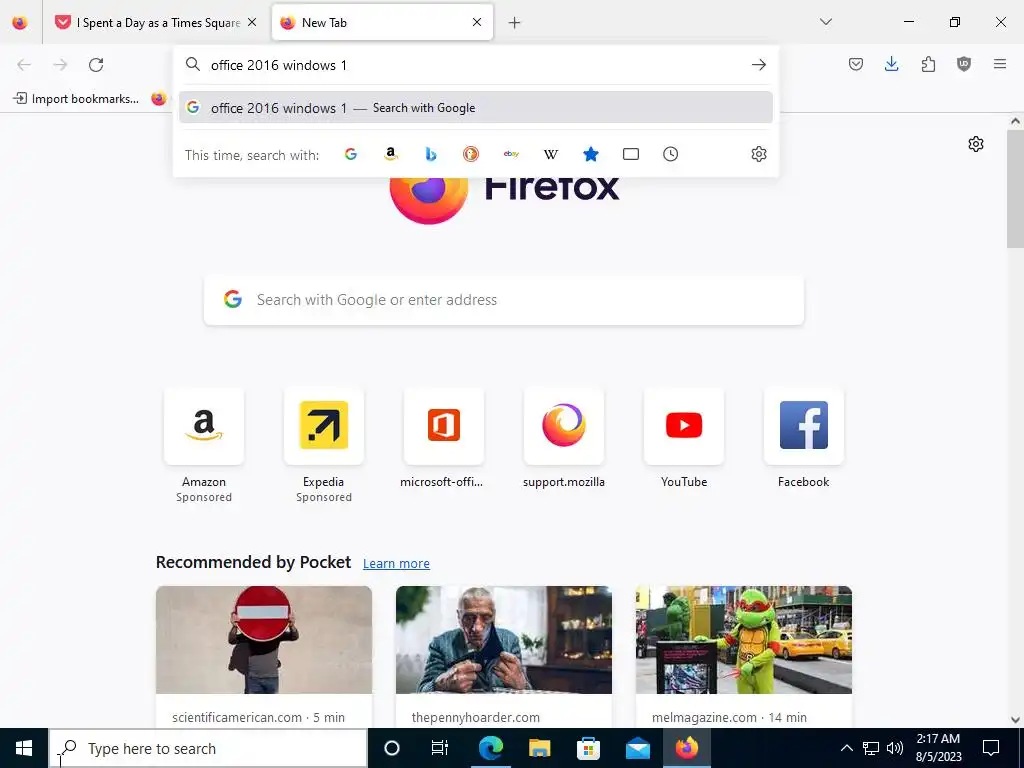Click Firefox icon on taskbar

686,748
